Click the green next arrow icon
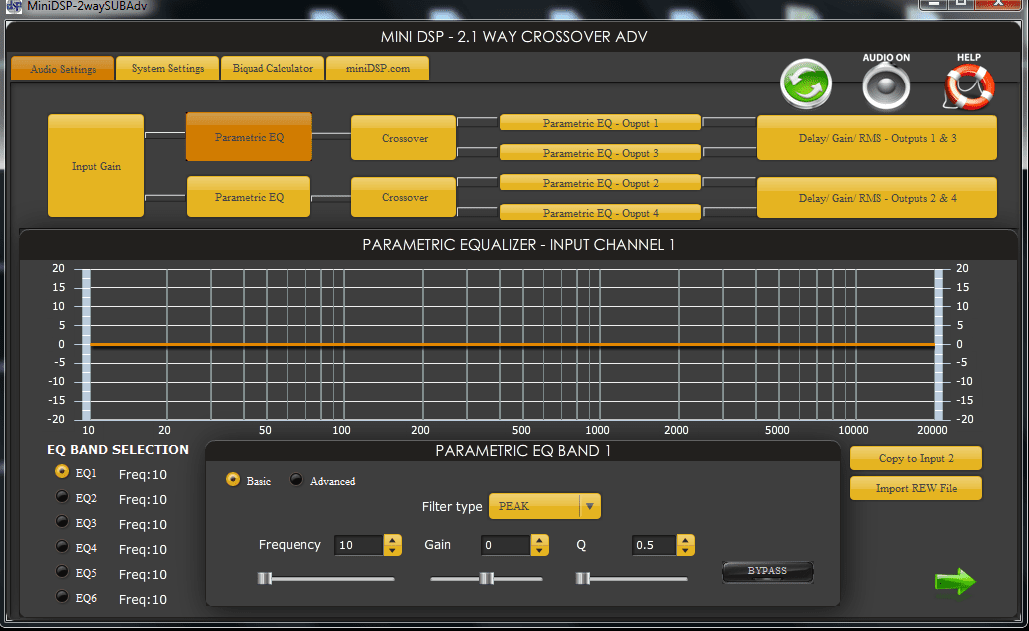This screenshot has width=1029, height=631. coord(955,581)
